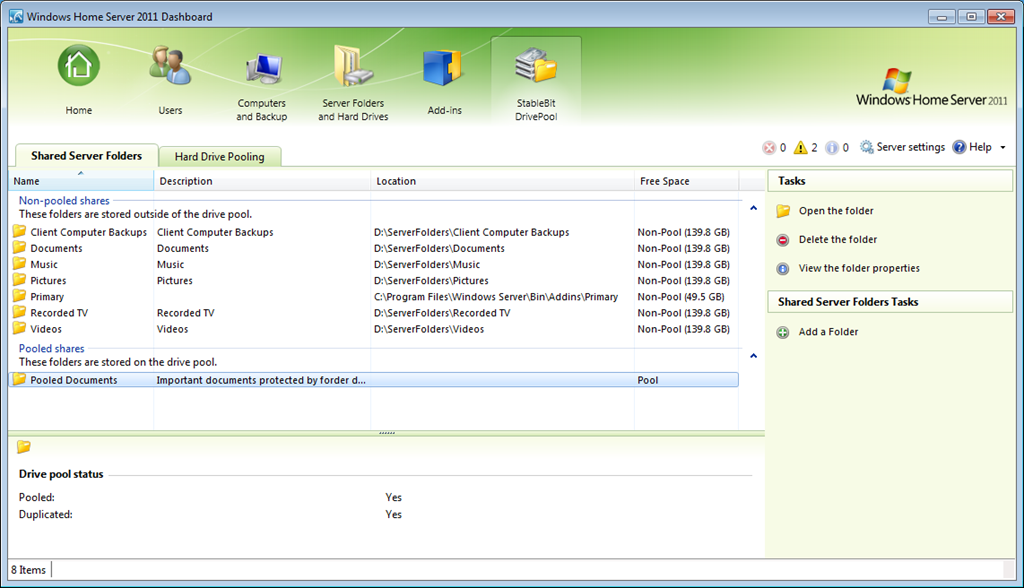1024x588 pixels.
Task: Click info icon beside View folder properties
Action: pyautogui.click(x=783, y=269)
